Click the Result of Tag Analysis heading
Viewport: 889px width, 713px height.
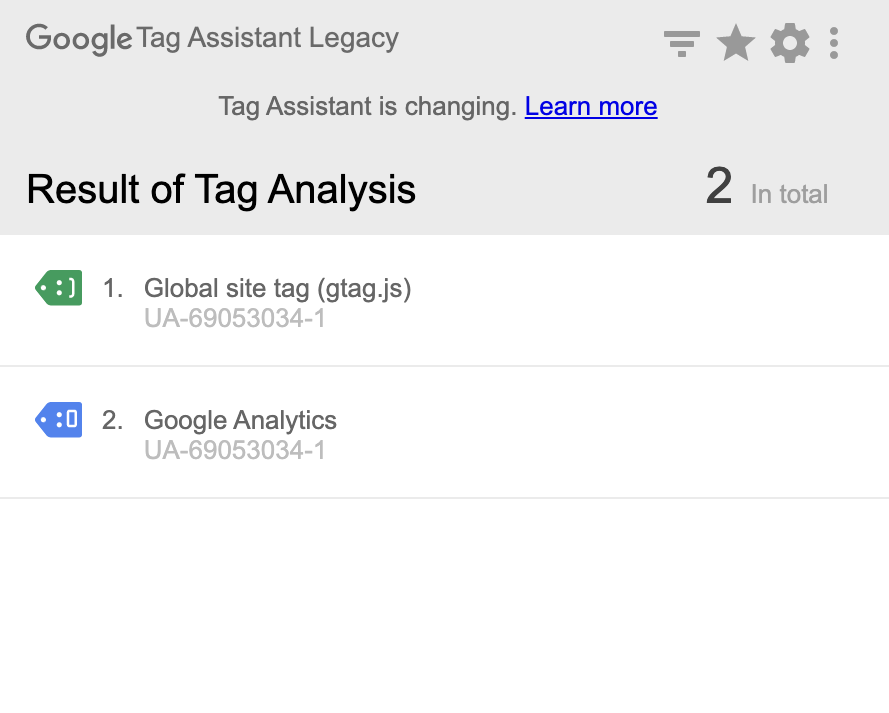(x=221, y=189)
